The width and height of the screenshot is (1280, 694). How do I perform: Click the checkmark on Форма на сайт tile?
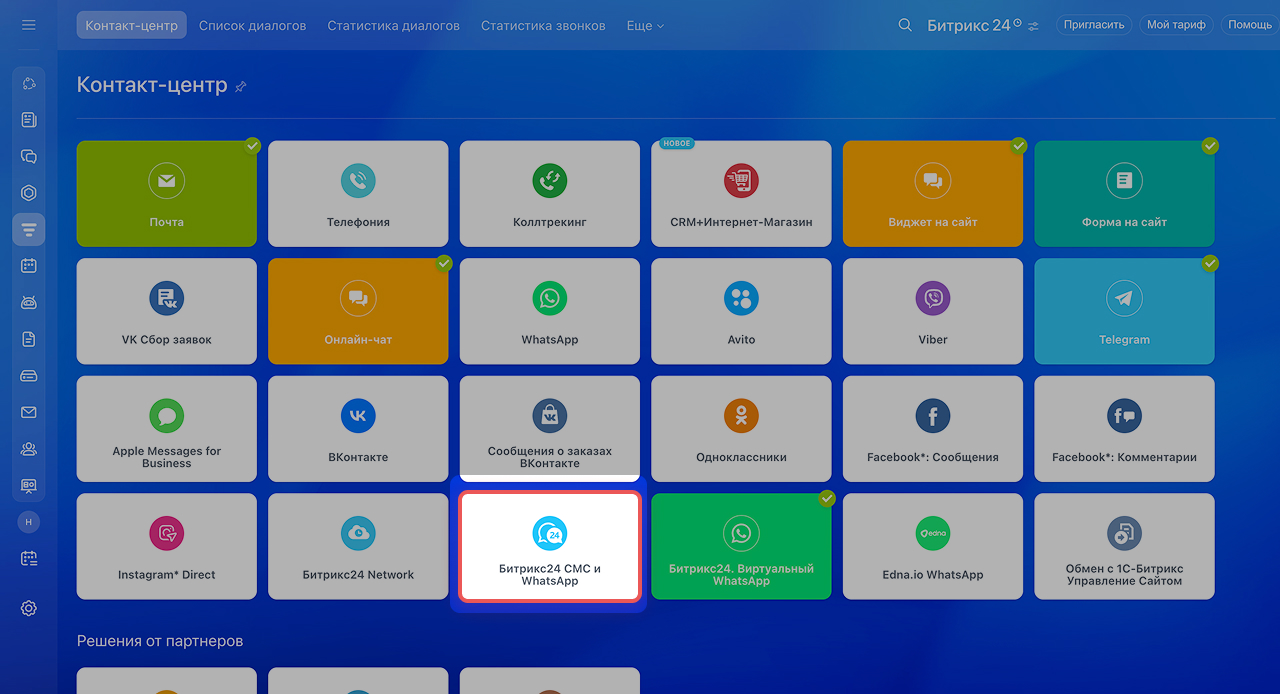tap(1210, 146)
